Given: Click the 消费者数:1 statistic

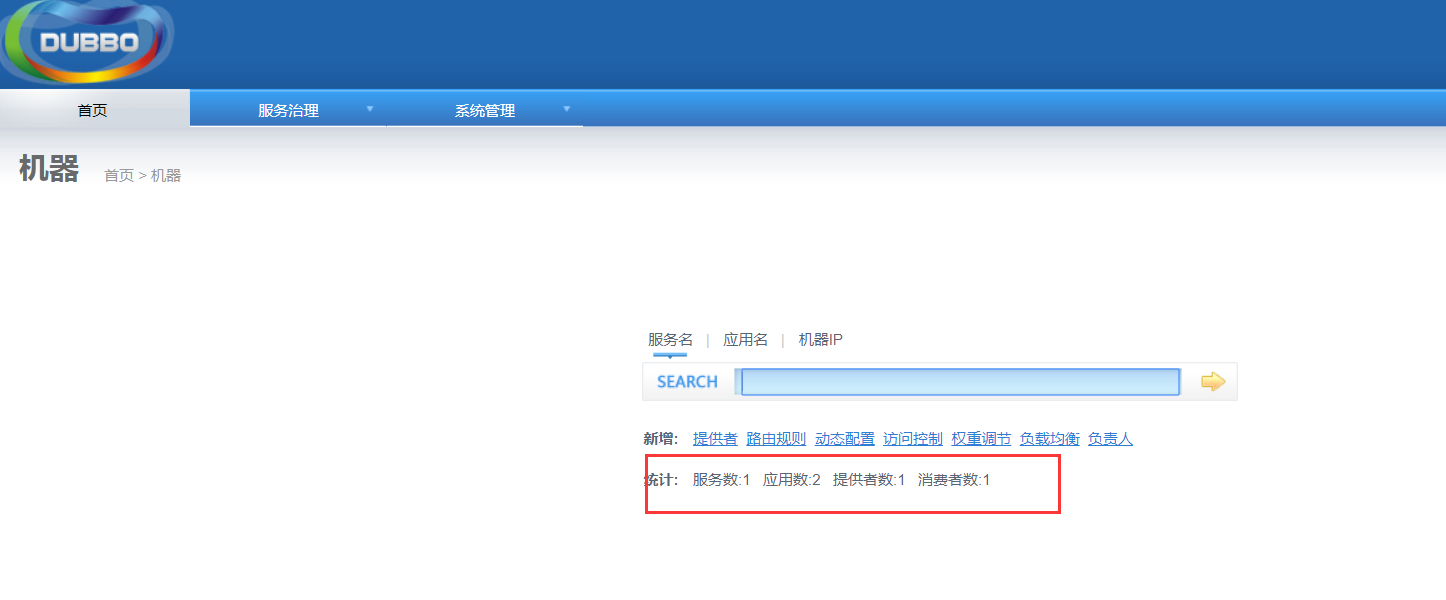Looking at the screenshot, I should 954,480.
